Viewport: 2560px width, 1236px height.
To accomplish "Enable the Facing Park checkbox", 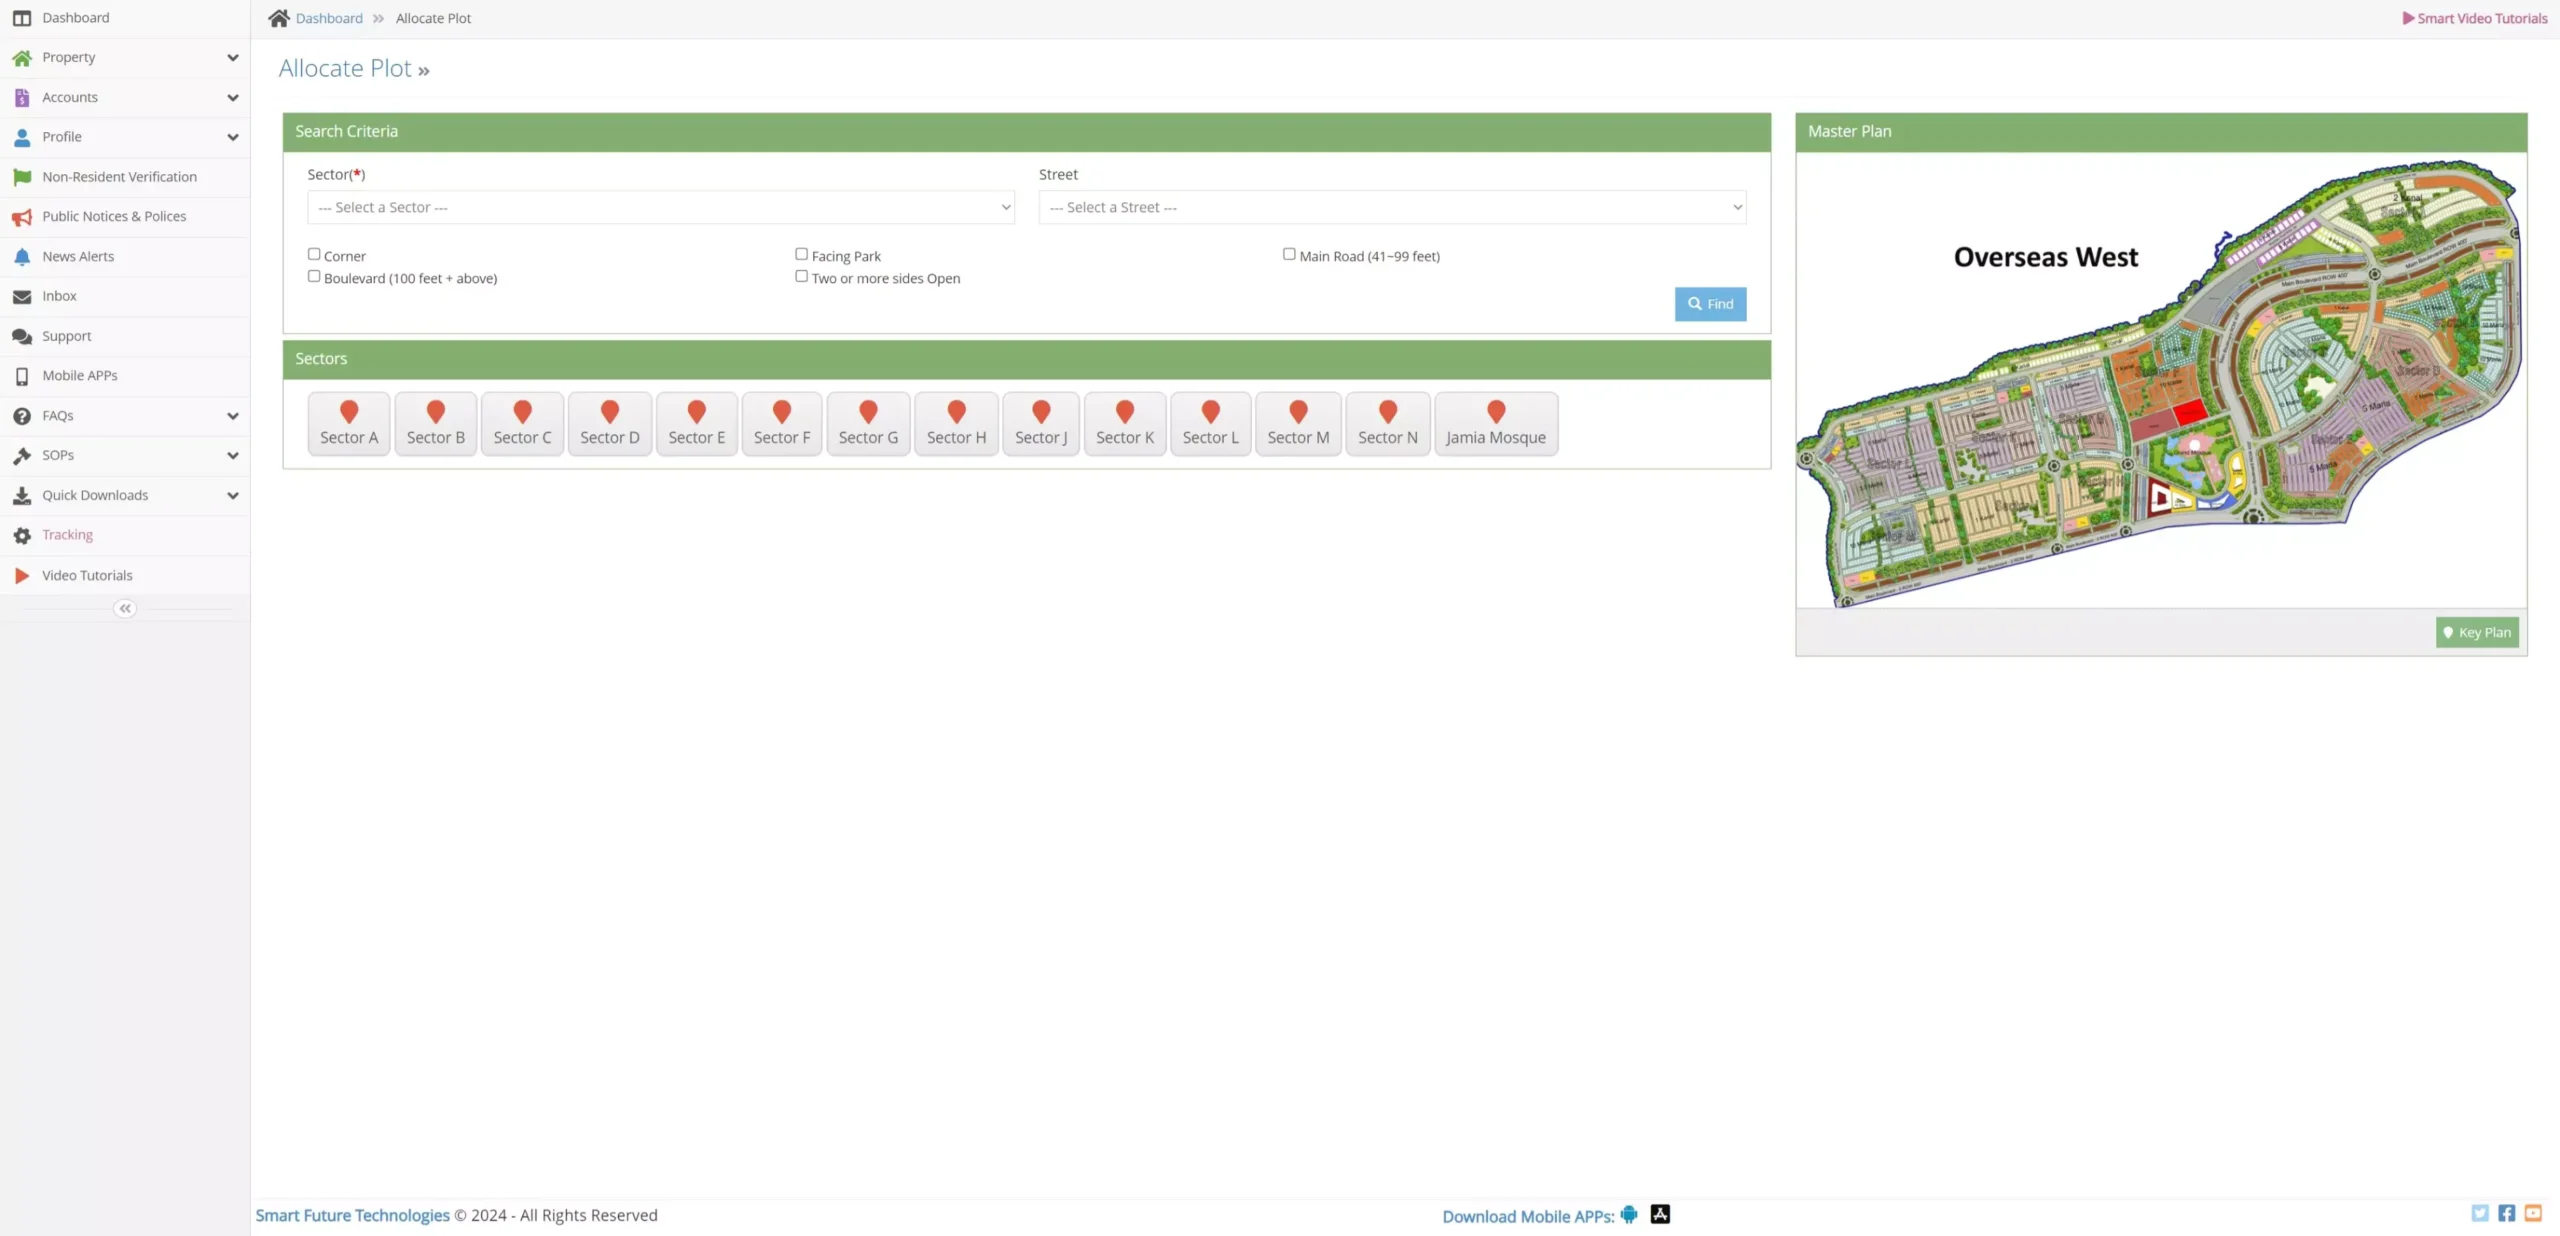I will 800,253.
